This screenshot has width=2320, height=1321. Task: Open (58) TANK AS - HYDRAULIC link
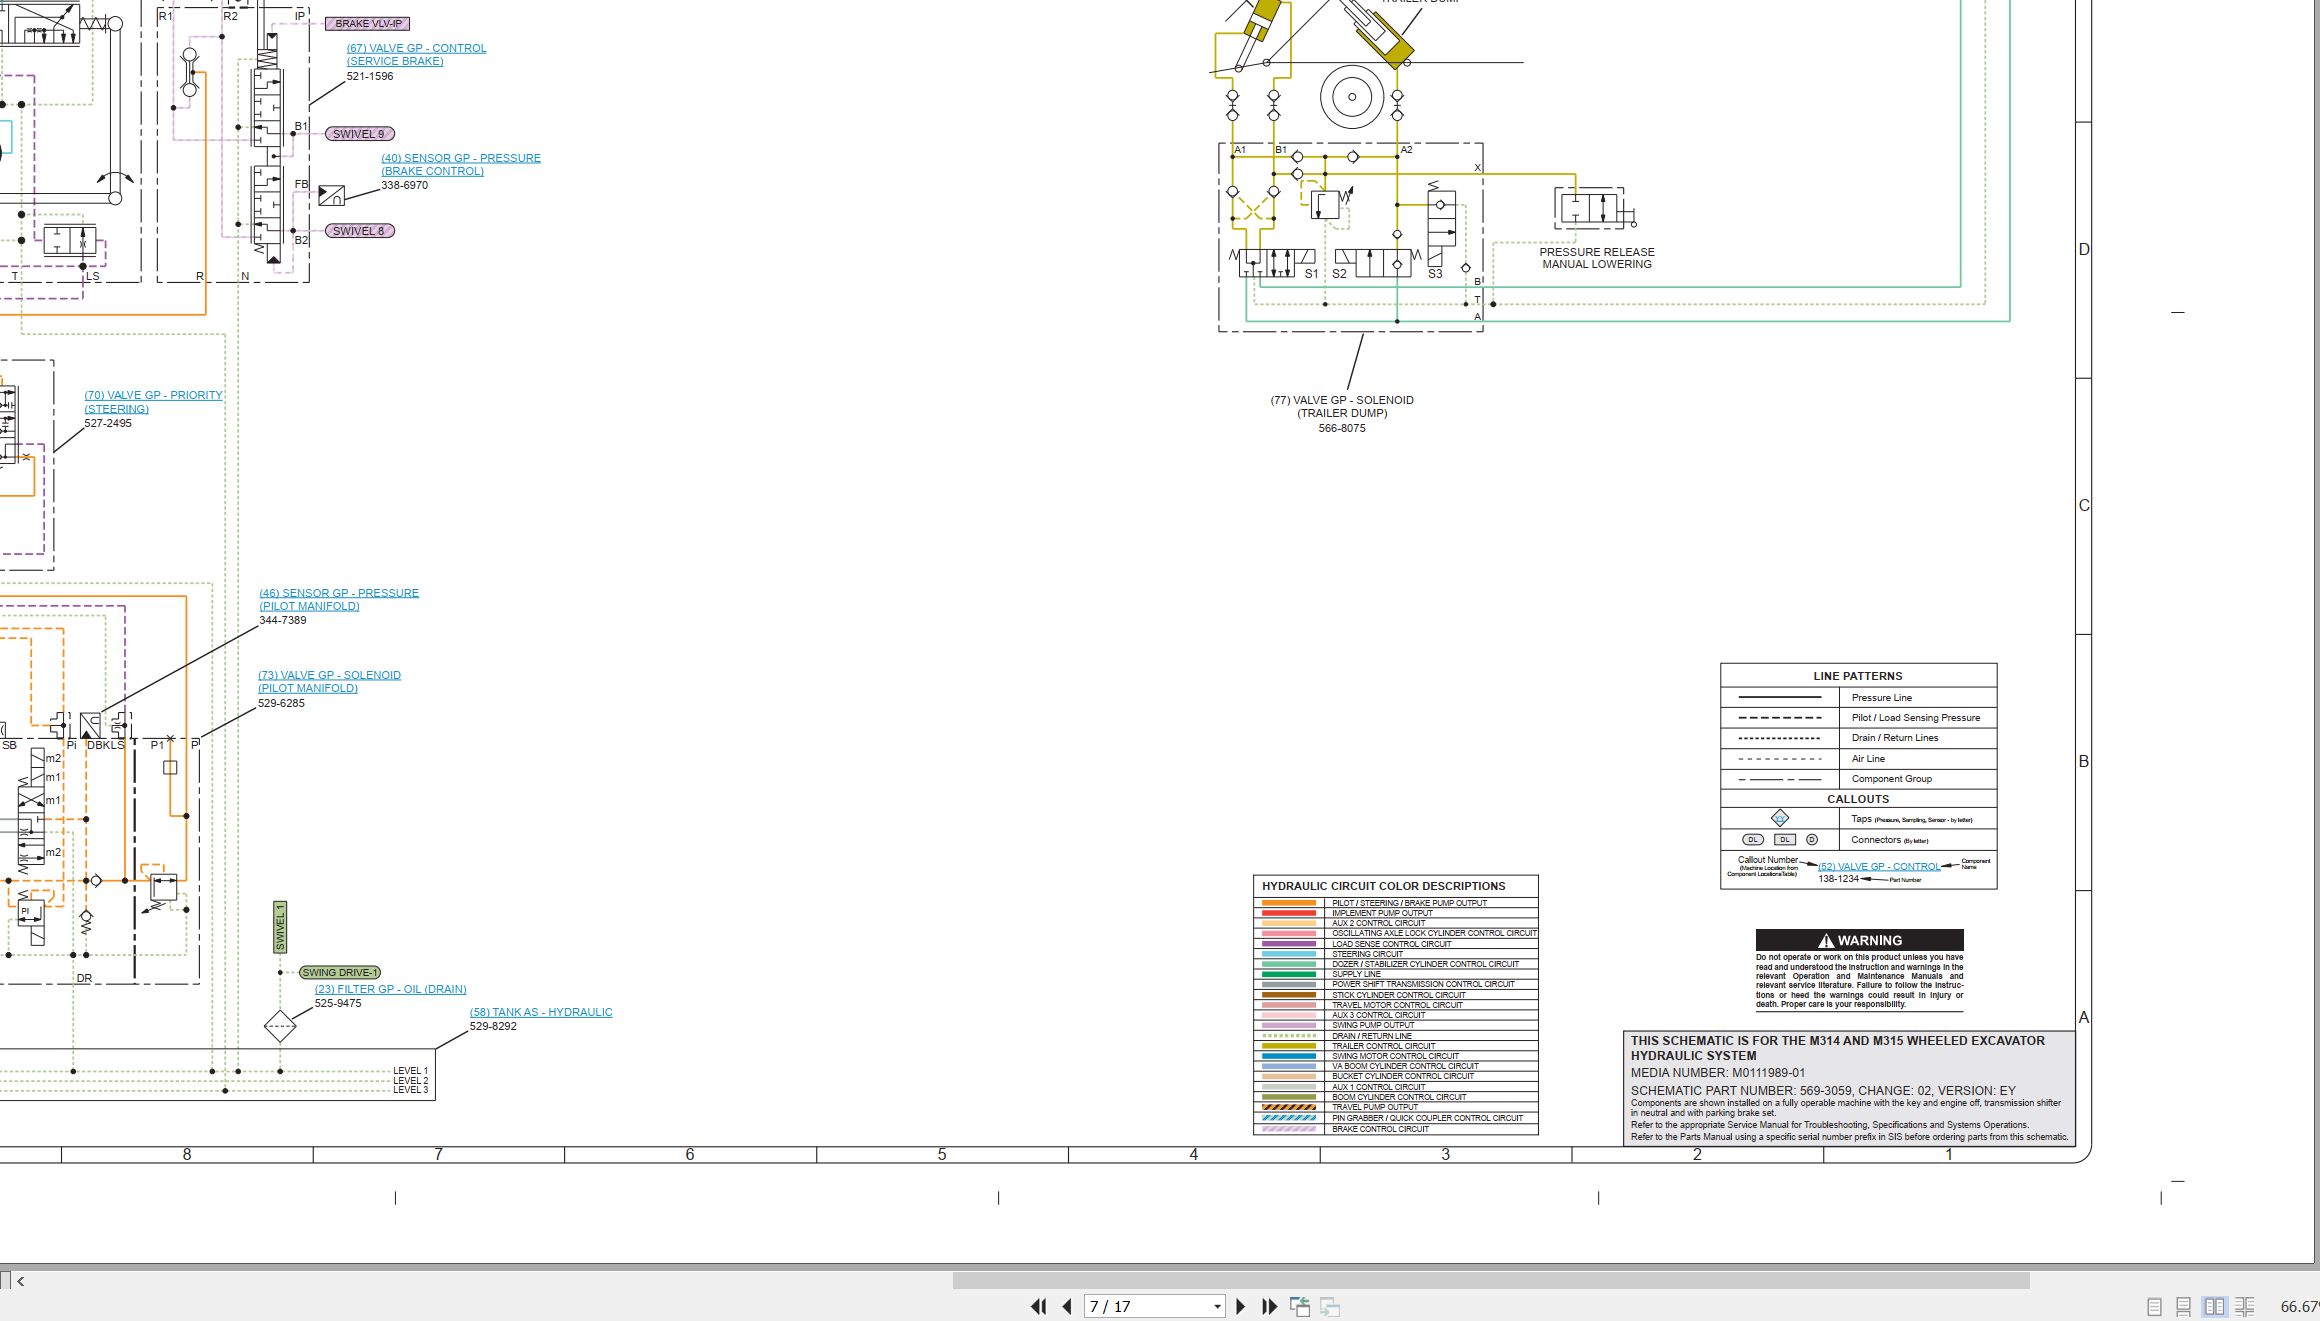tap(541, 1012)
